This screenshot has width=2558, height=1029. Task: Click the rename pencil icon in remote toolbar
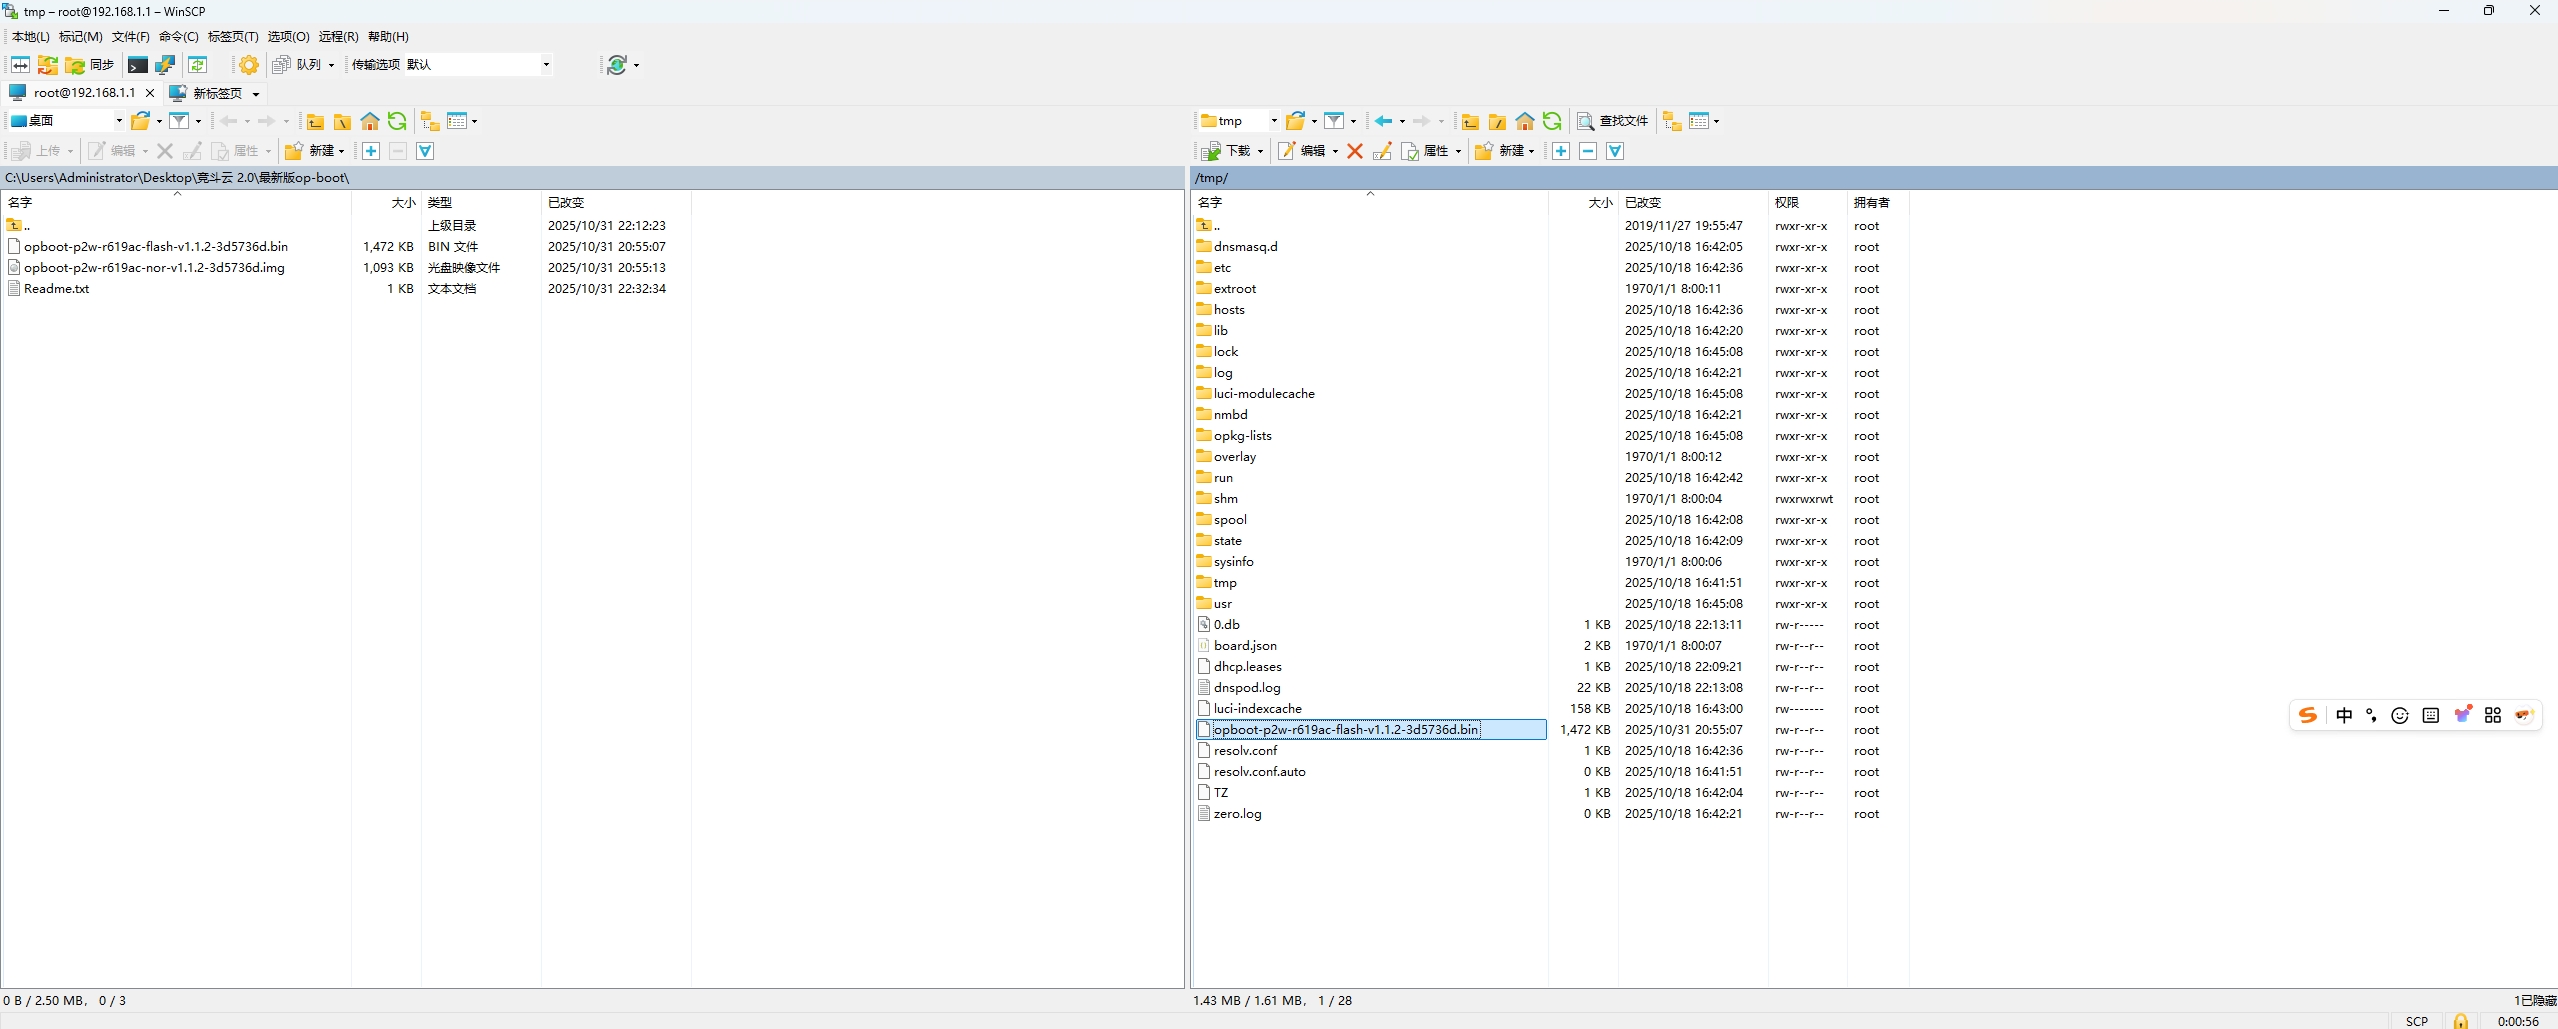(x=1382, y=151)
